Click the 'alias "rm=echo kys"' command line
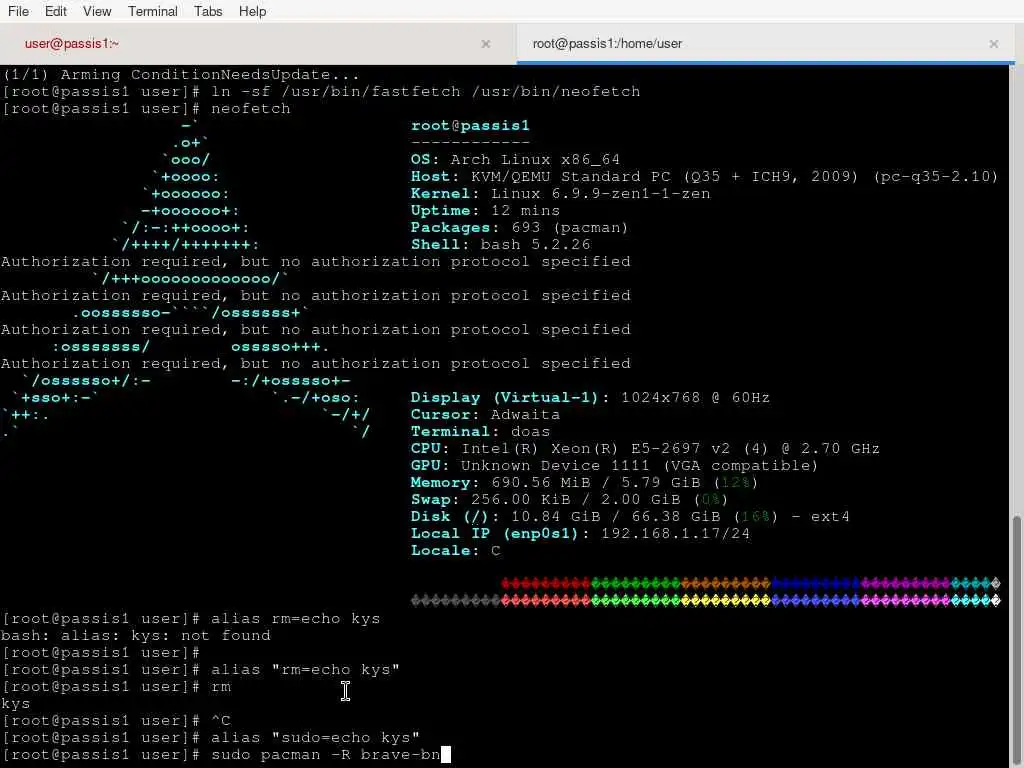Viewport: 1024px width, 768px height. coord(200,669)
